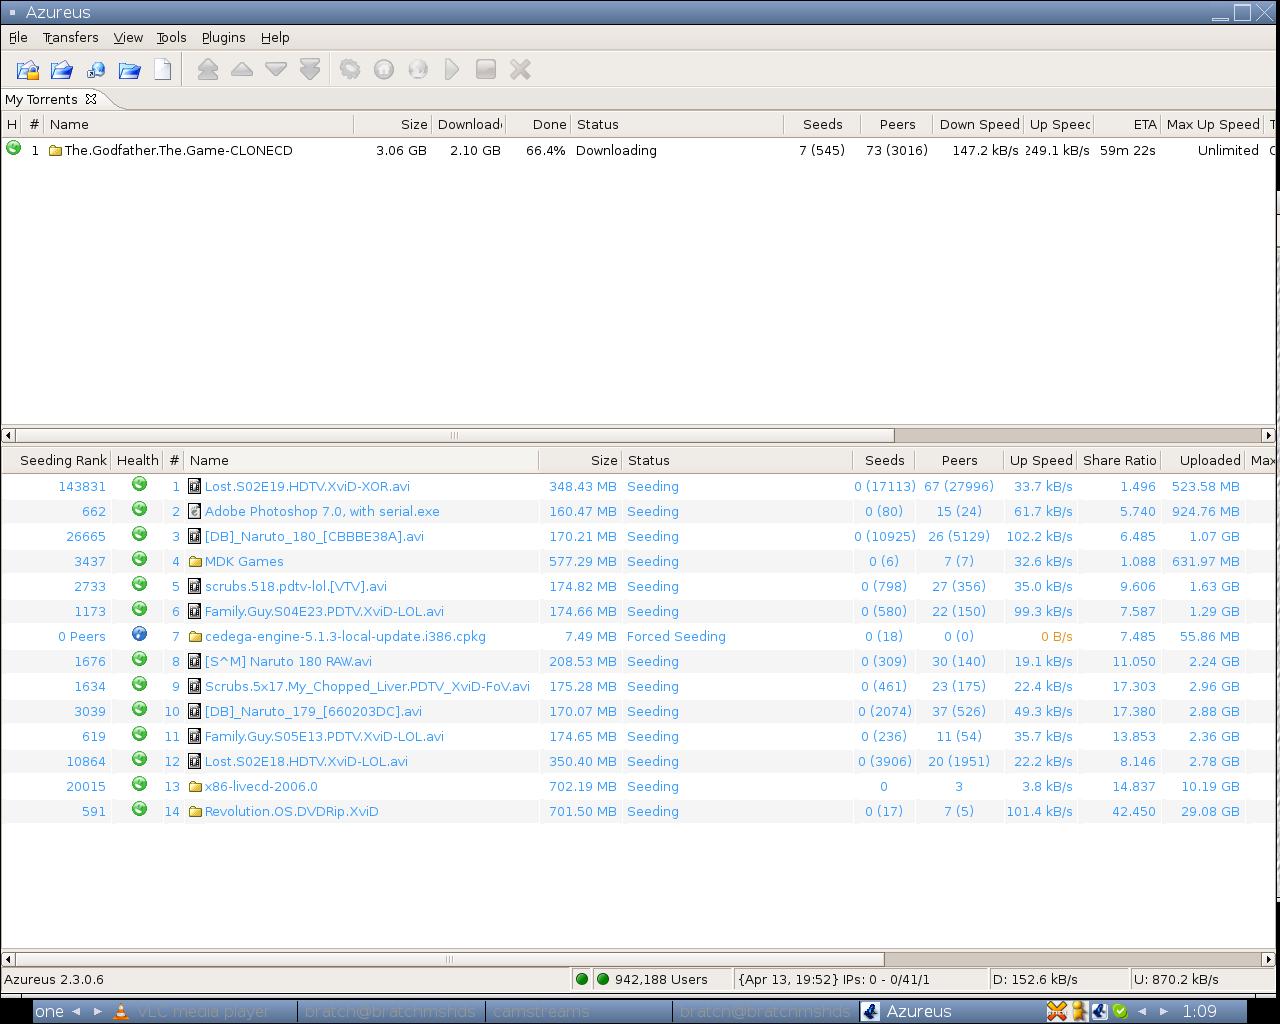Open the Tools menu

[x=171, y=37]
